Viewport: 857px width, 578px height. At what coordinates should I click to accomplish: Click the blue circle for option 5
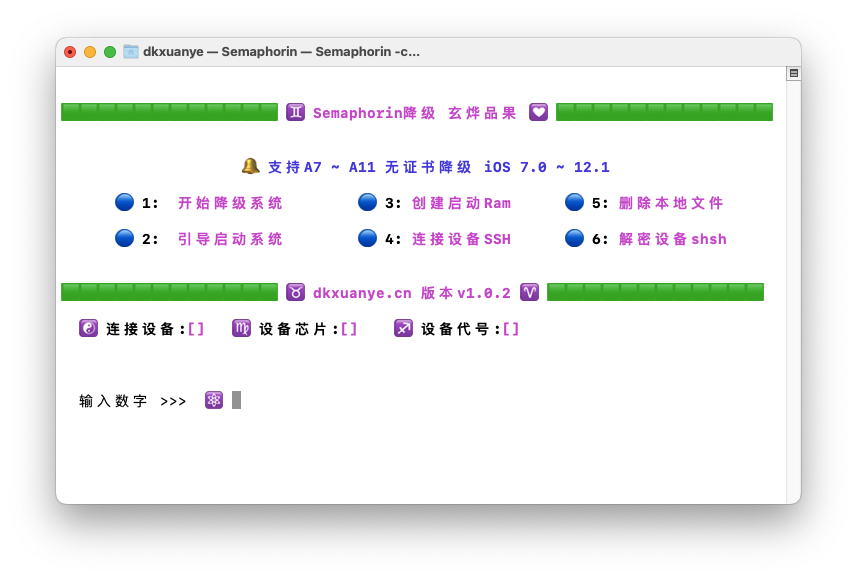(574, 202)
